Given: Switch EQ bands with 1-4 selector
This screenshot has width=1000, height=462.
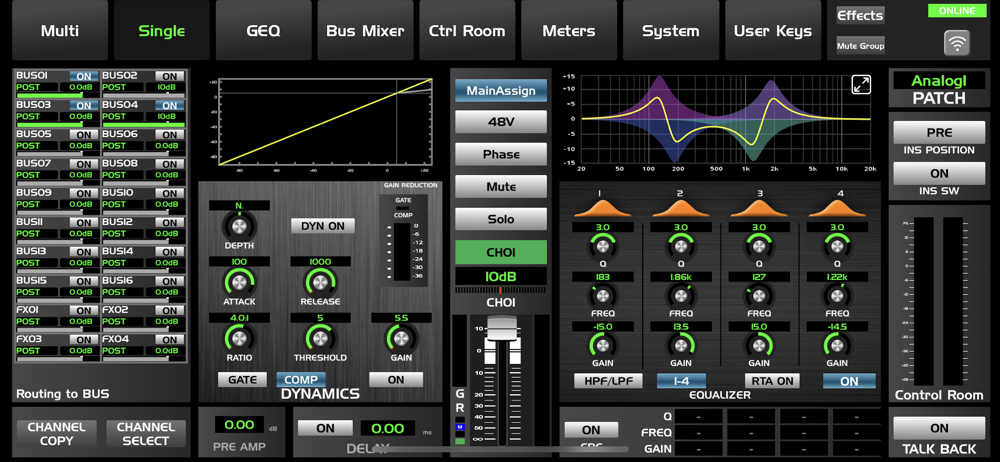Looking at the screenshot, I should pyautogui.click(x=682, y=381).
